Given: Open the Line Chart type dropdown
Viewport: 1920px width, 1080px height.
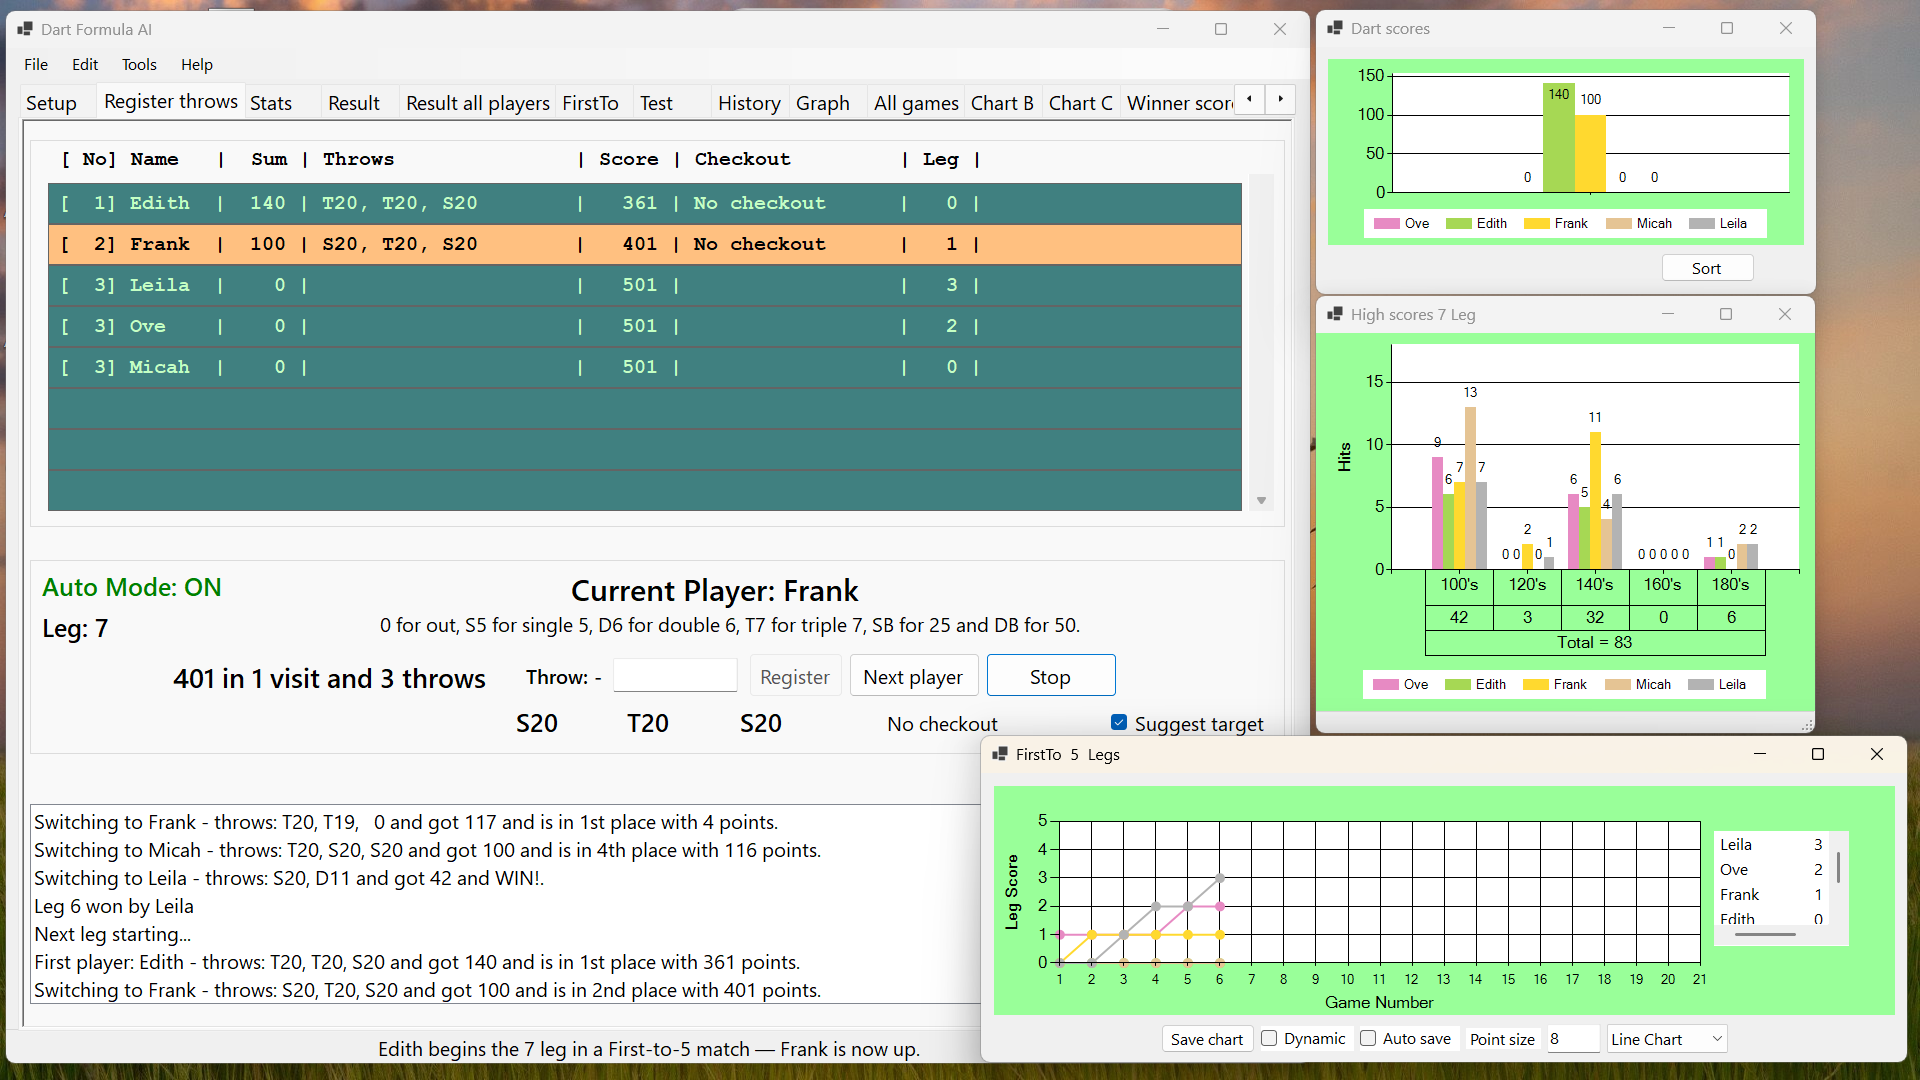Looking at the screenshot, I should (1716, 1039).
